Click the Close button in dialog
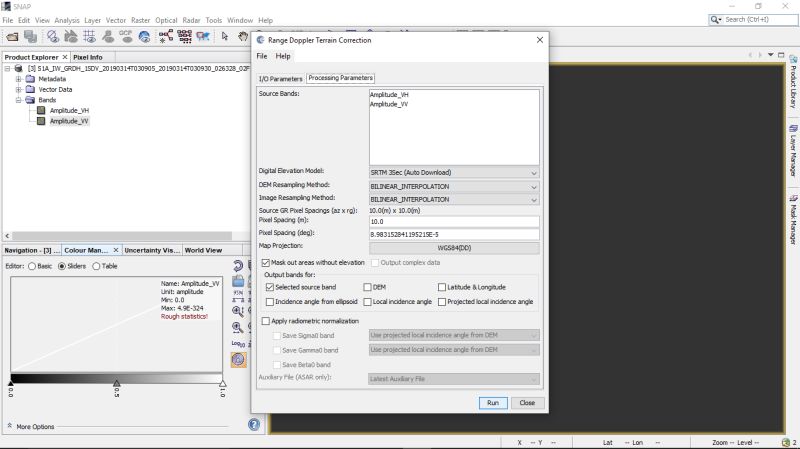 (527, 403)
